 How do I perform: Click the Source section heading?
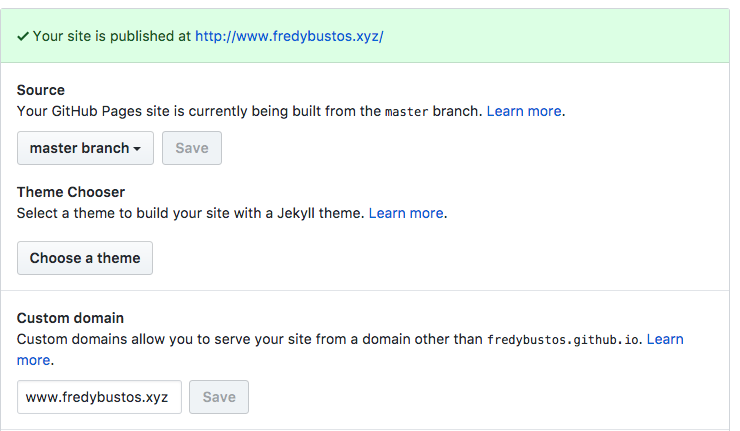41,90
